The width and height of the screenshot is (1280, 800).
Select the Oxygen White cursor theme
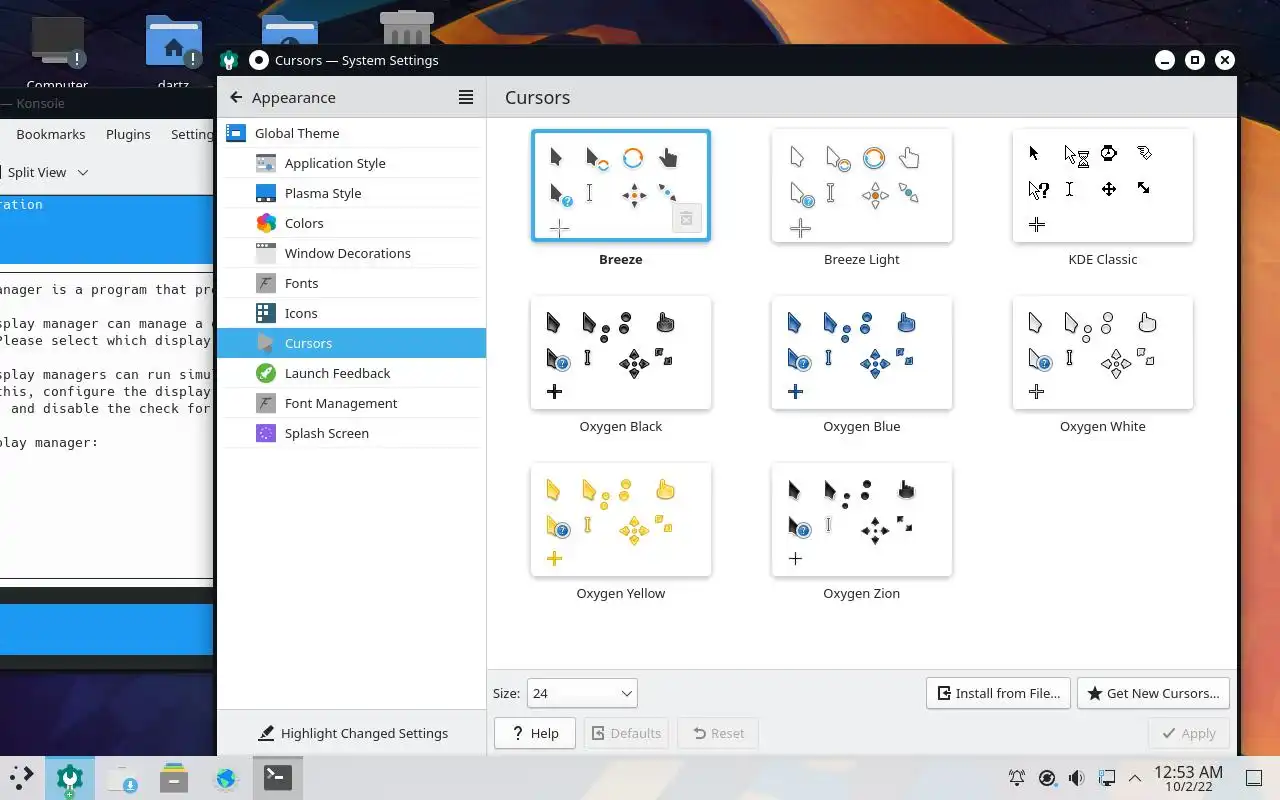point(1103,353)
